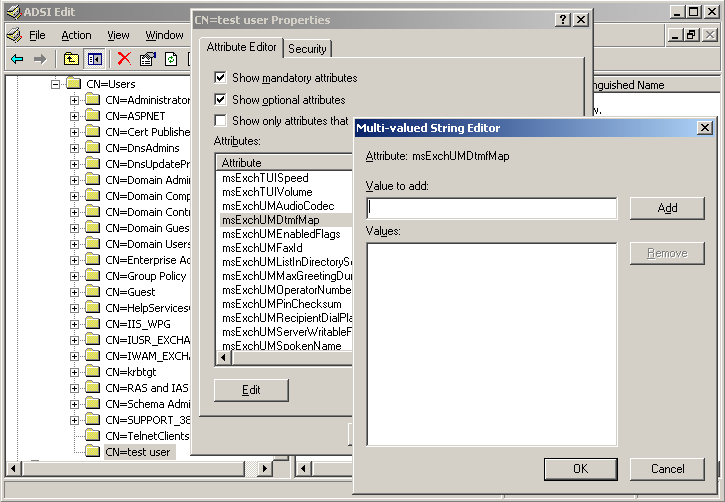Image resolution: width=725 pixels, height=502 pixels.
Task: Select msExchUMFaxId attribute
Action: (262, 248)
